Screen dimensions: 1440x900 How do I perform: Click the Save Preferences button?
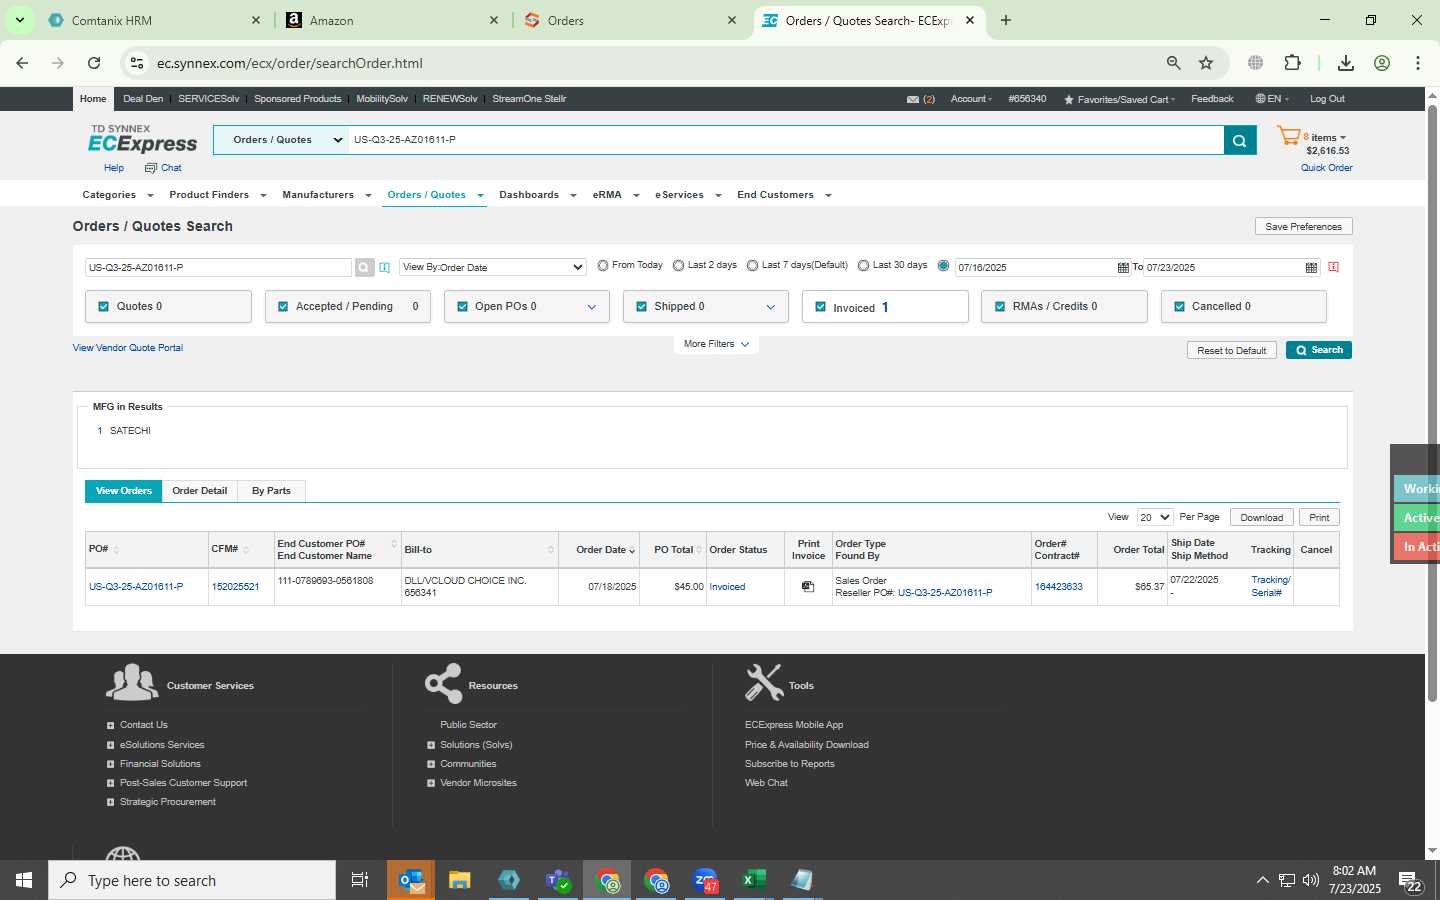(1303, 227)
